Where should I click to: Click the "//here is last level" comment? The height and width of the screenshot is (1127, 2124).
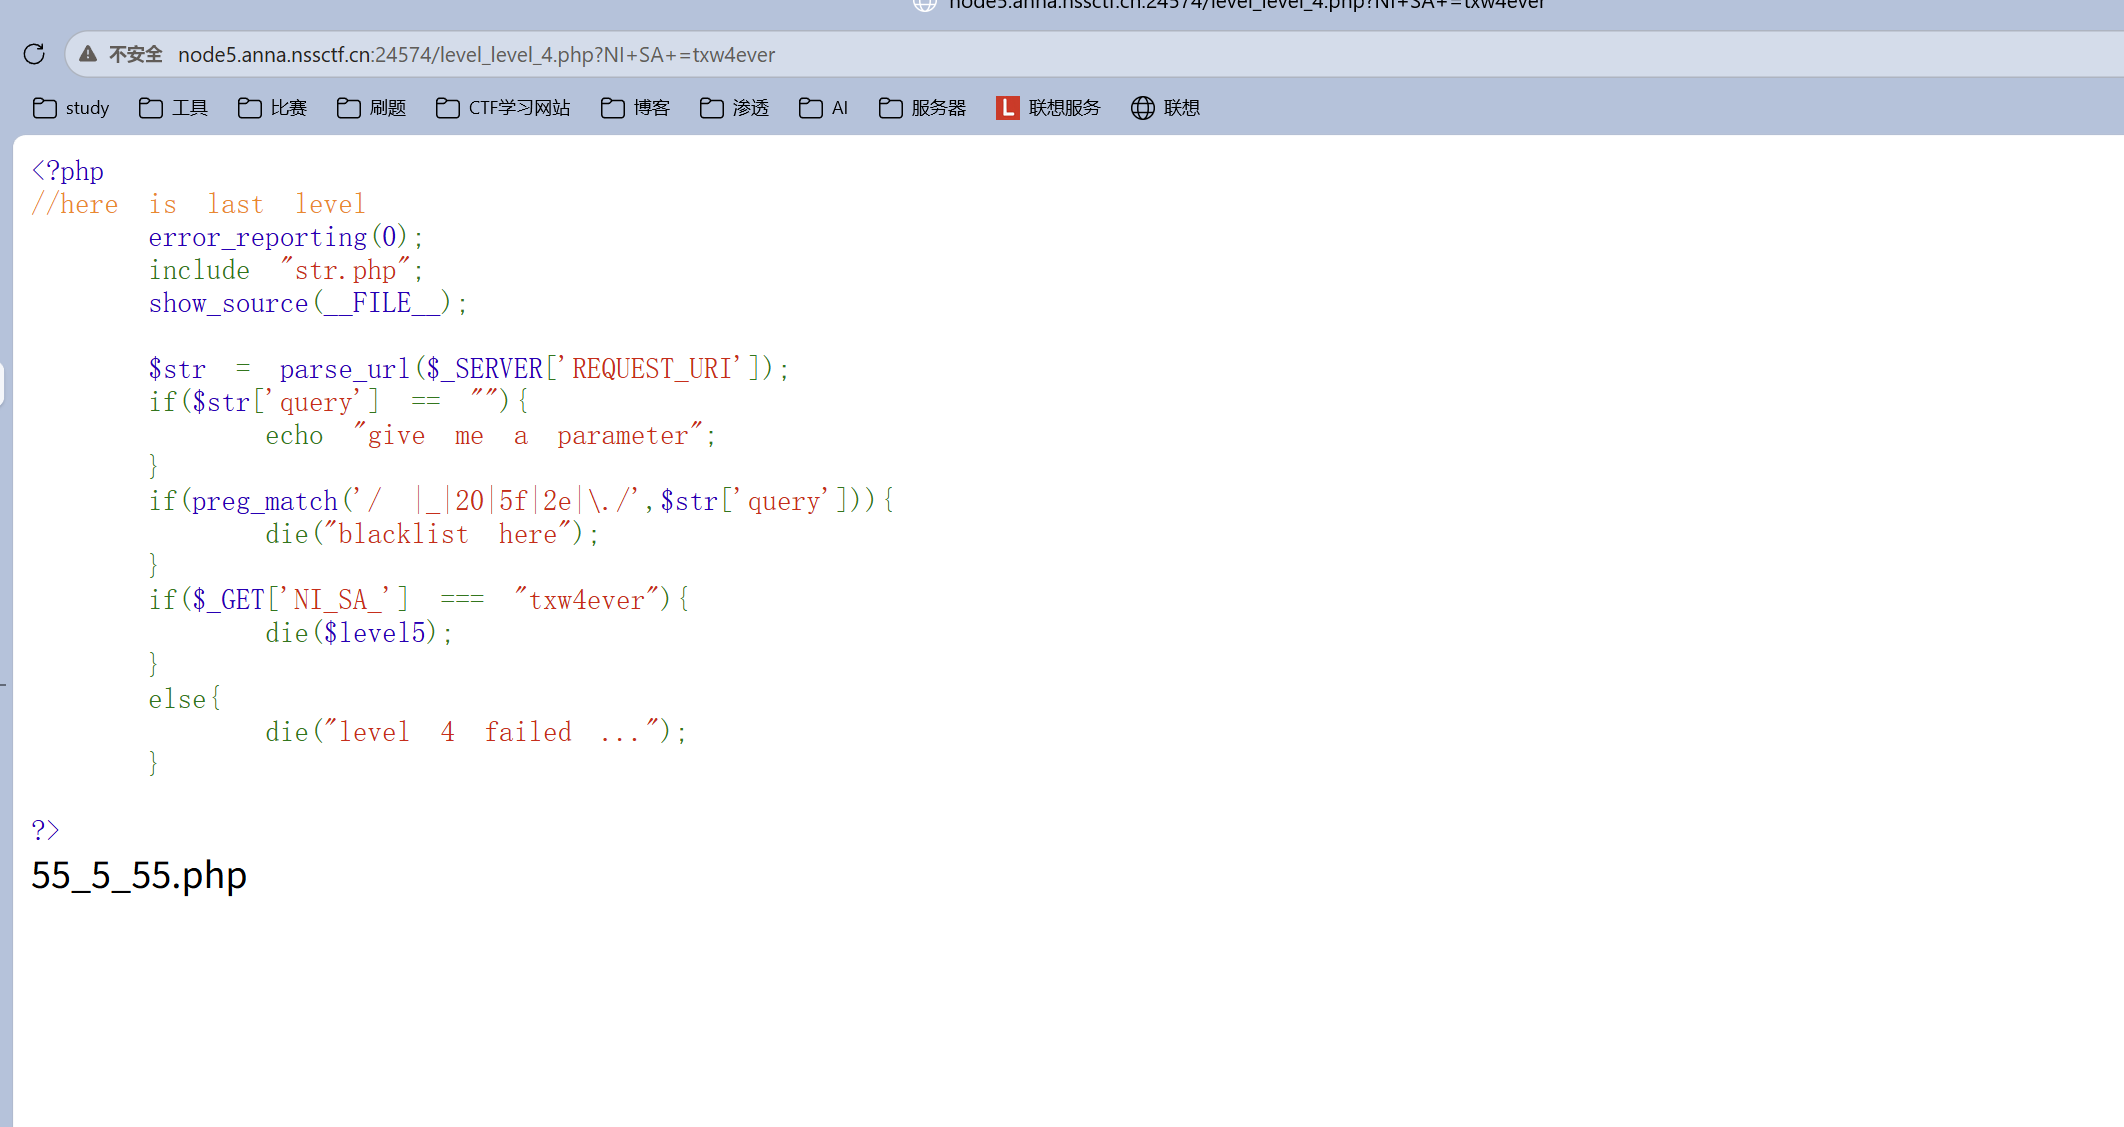pyautogui.click(x=199, y=204)
